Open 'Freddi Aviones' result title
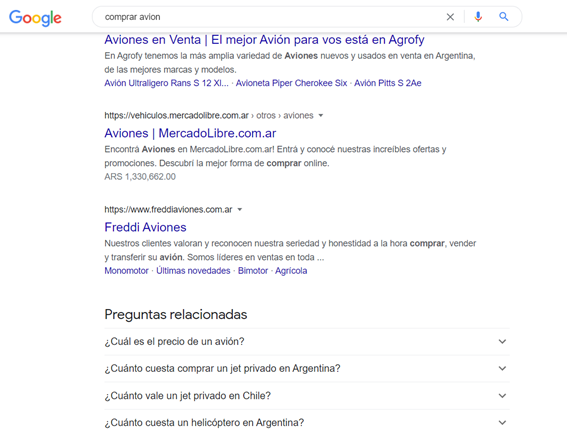 click(x=145, y=228)
